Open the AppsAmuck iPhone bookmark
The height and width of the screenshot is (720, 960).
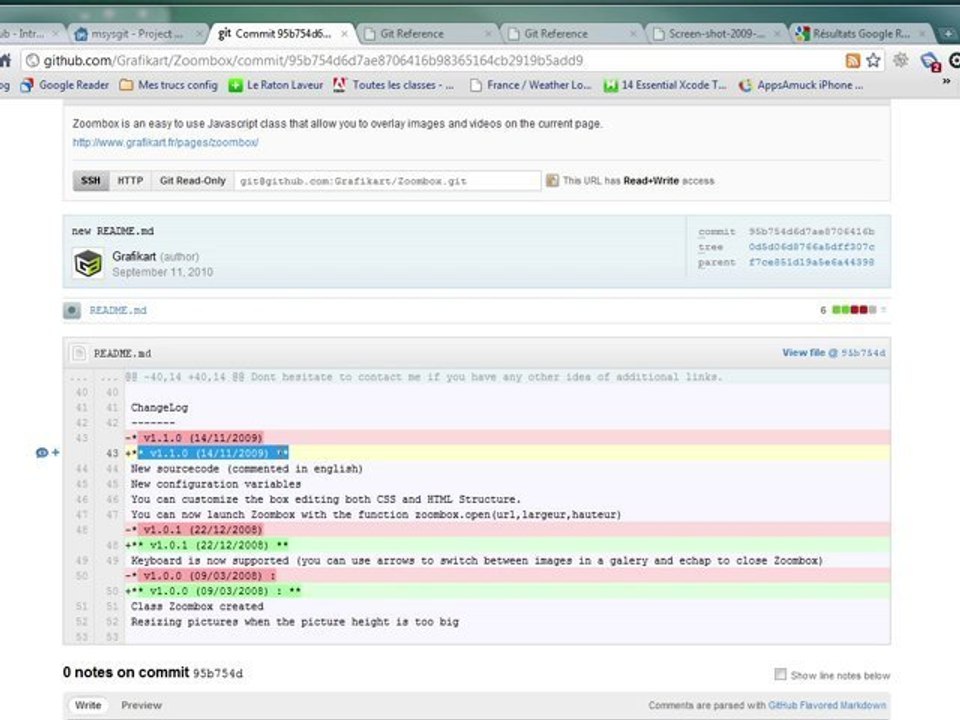pos(801,85)
